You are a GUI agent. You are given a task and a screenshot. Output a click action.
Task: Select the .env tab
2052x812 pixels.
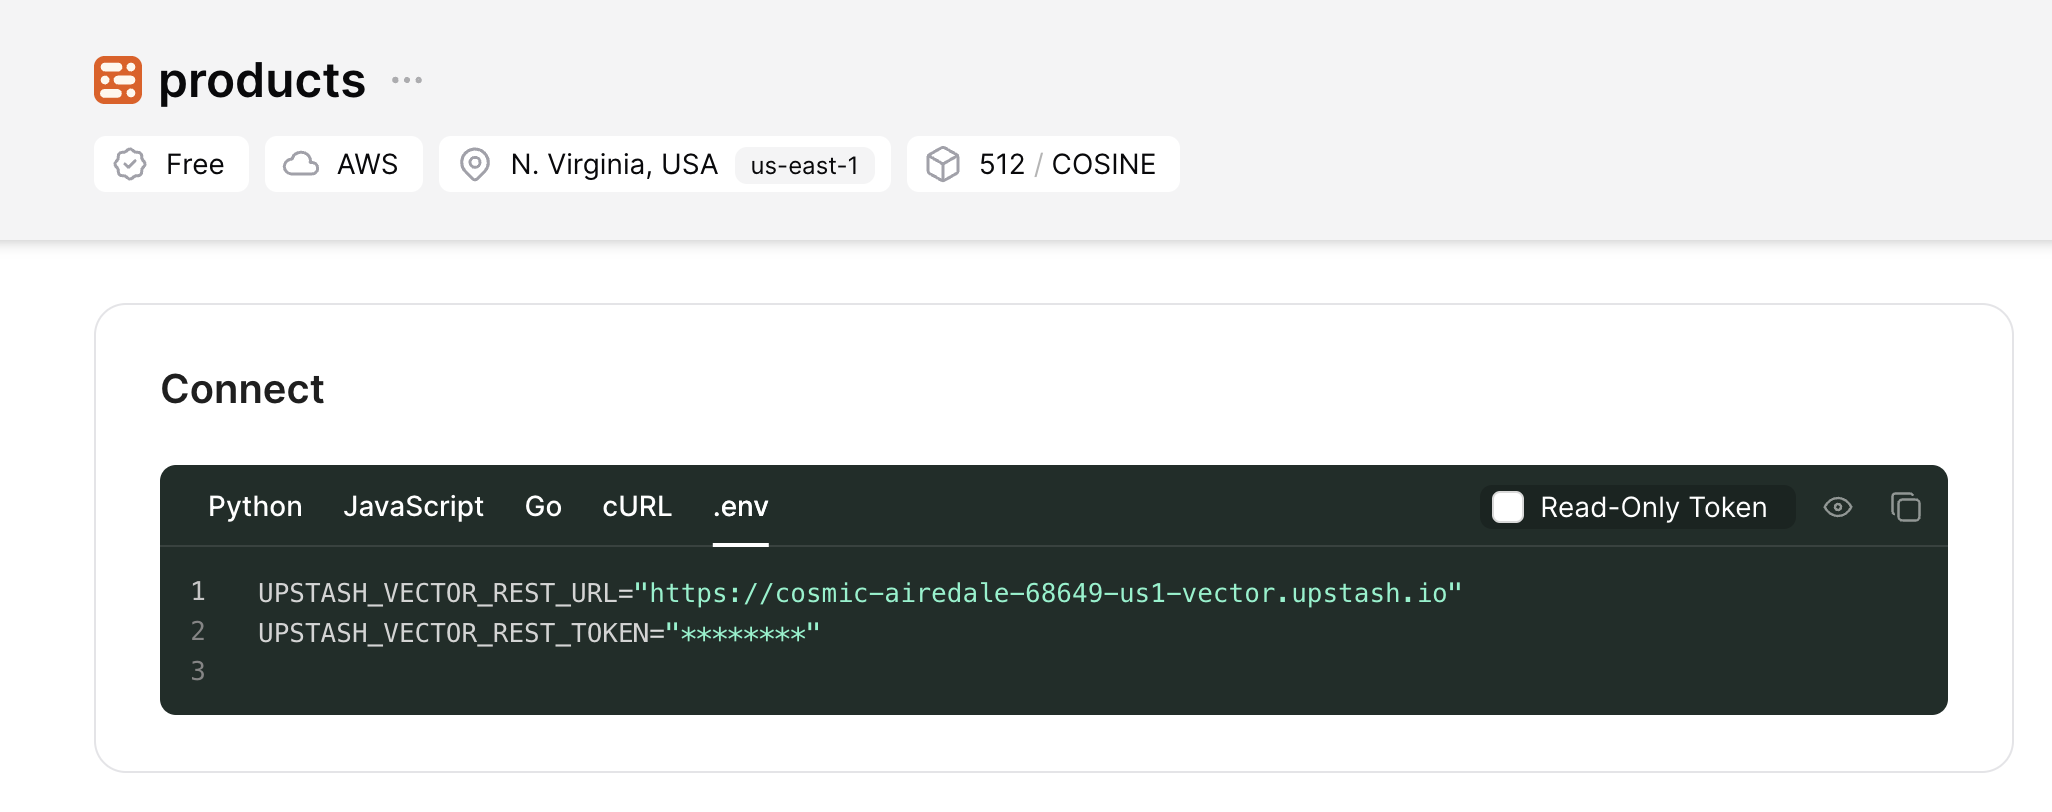click(740, 507)
